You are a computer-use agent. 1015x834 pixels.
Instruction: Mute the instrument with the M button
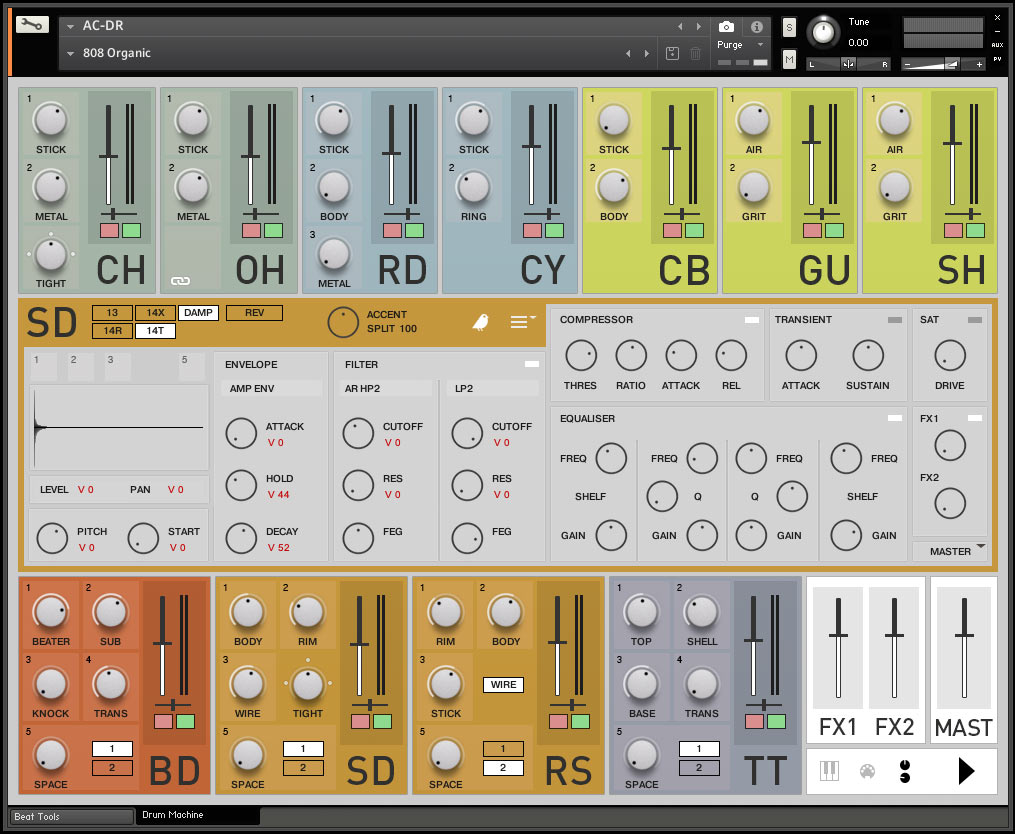click(790, 59)
